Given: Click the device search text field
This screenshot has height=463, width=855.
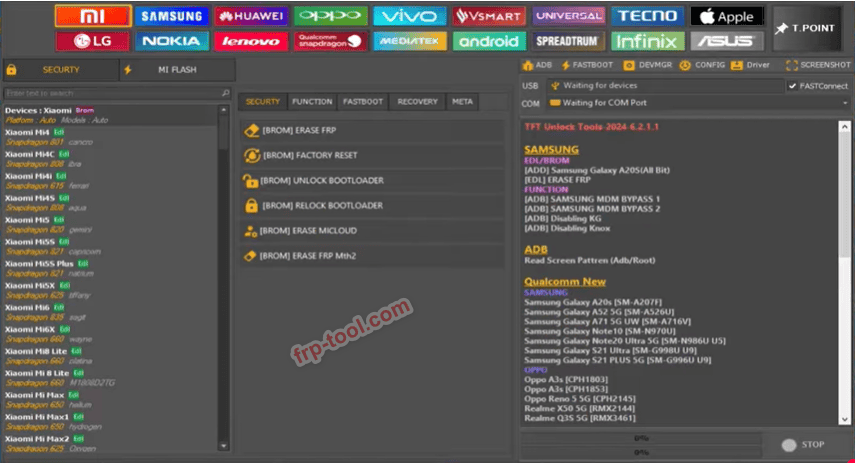Looking at the screenshot, I should (112, 93).
